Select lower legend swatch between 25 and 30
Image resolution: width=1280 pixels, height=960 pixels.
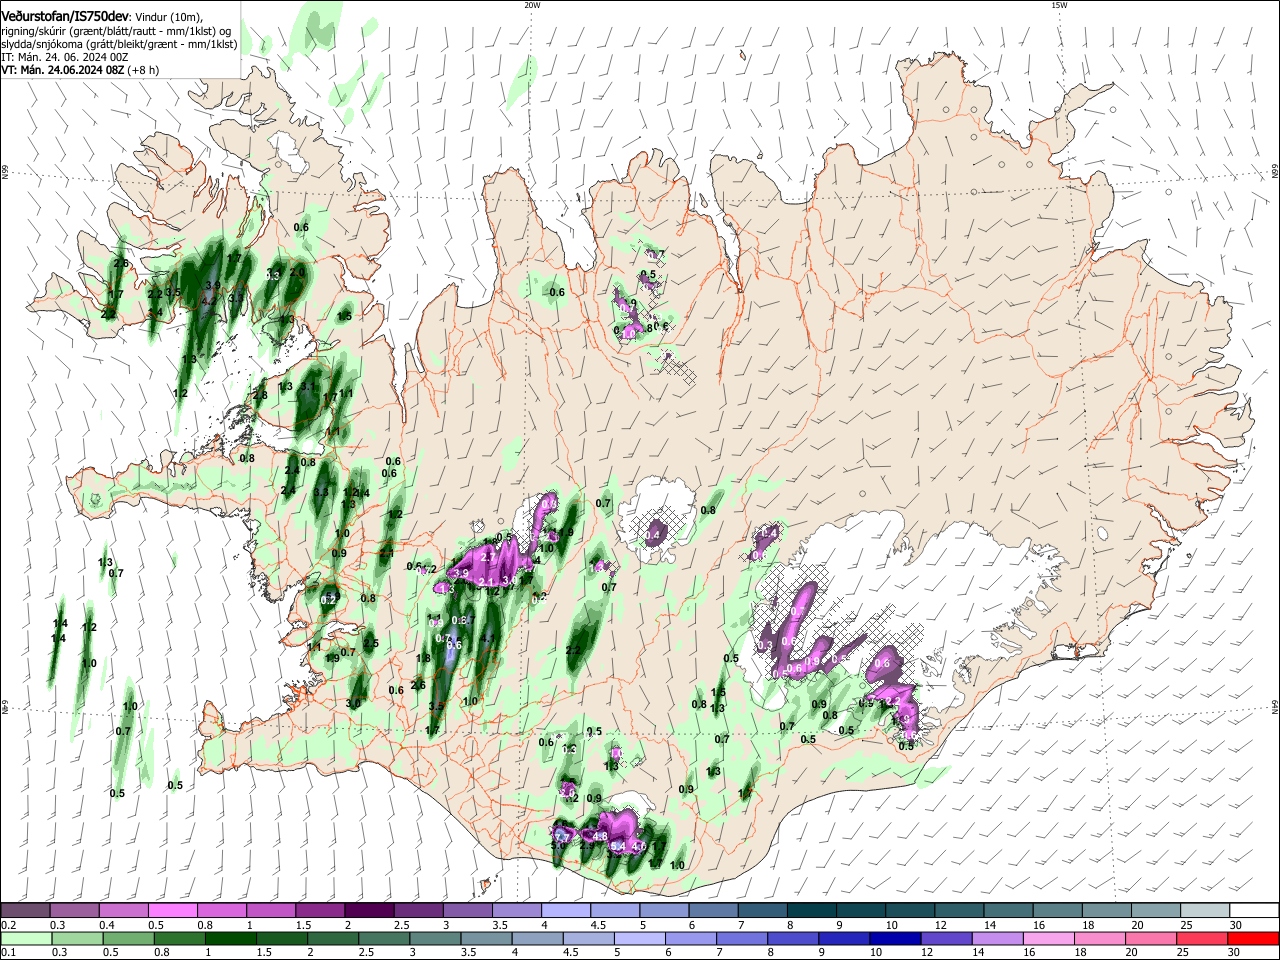pyautogui.click(x=1203, y=938)
